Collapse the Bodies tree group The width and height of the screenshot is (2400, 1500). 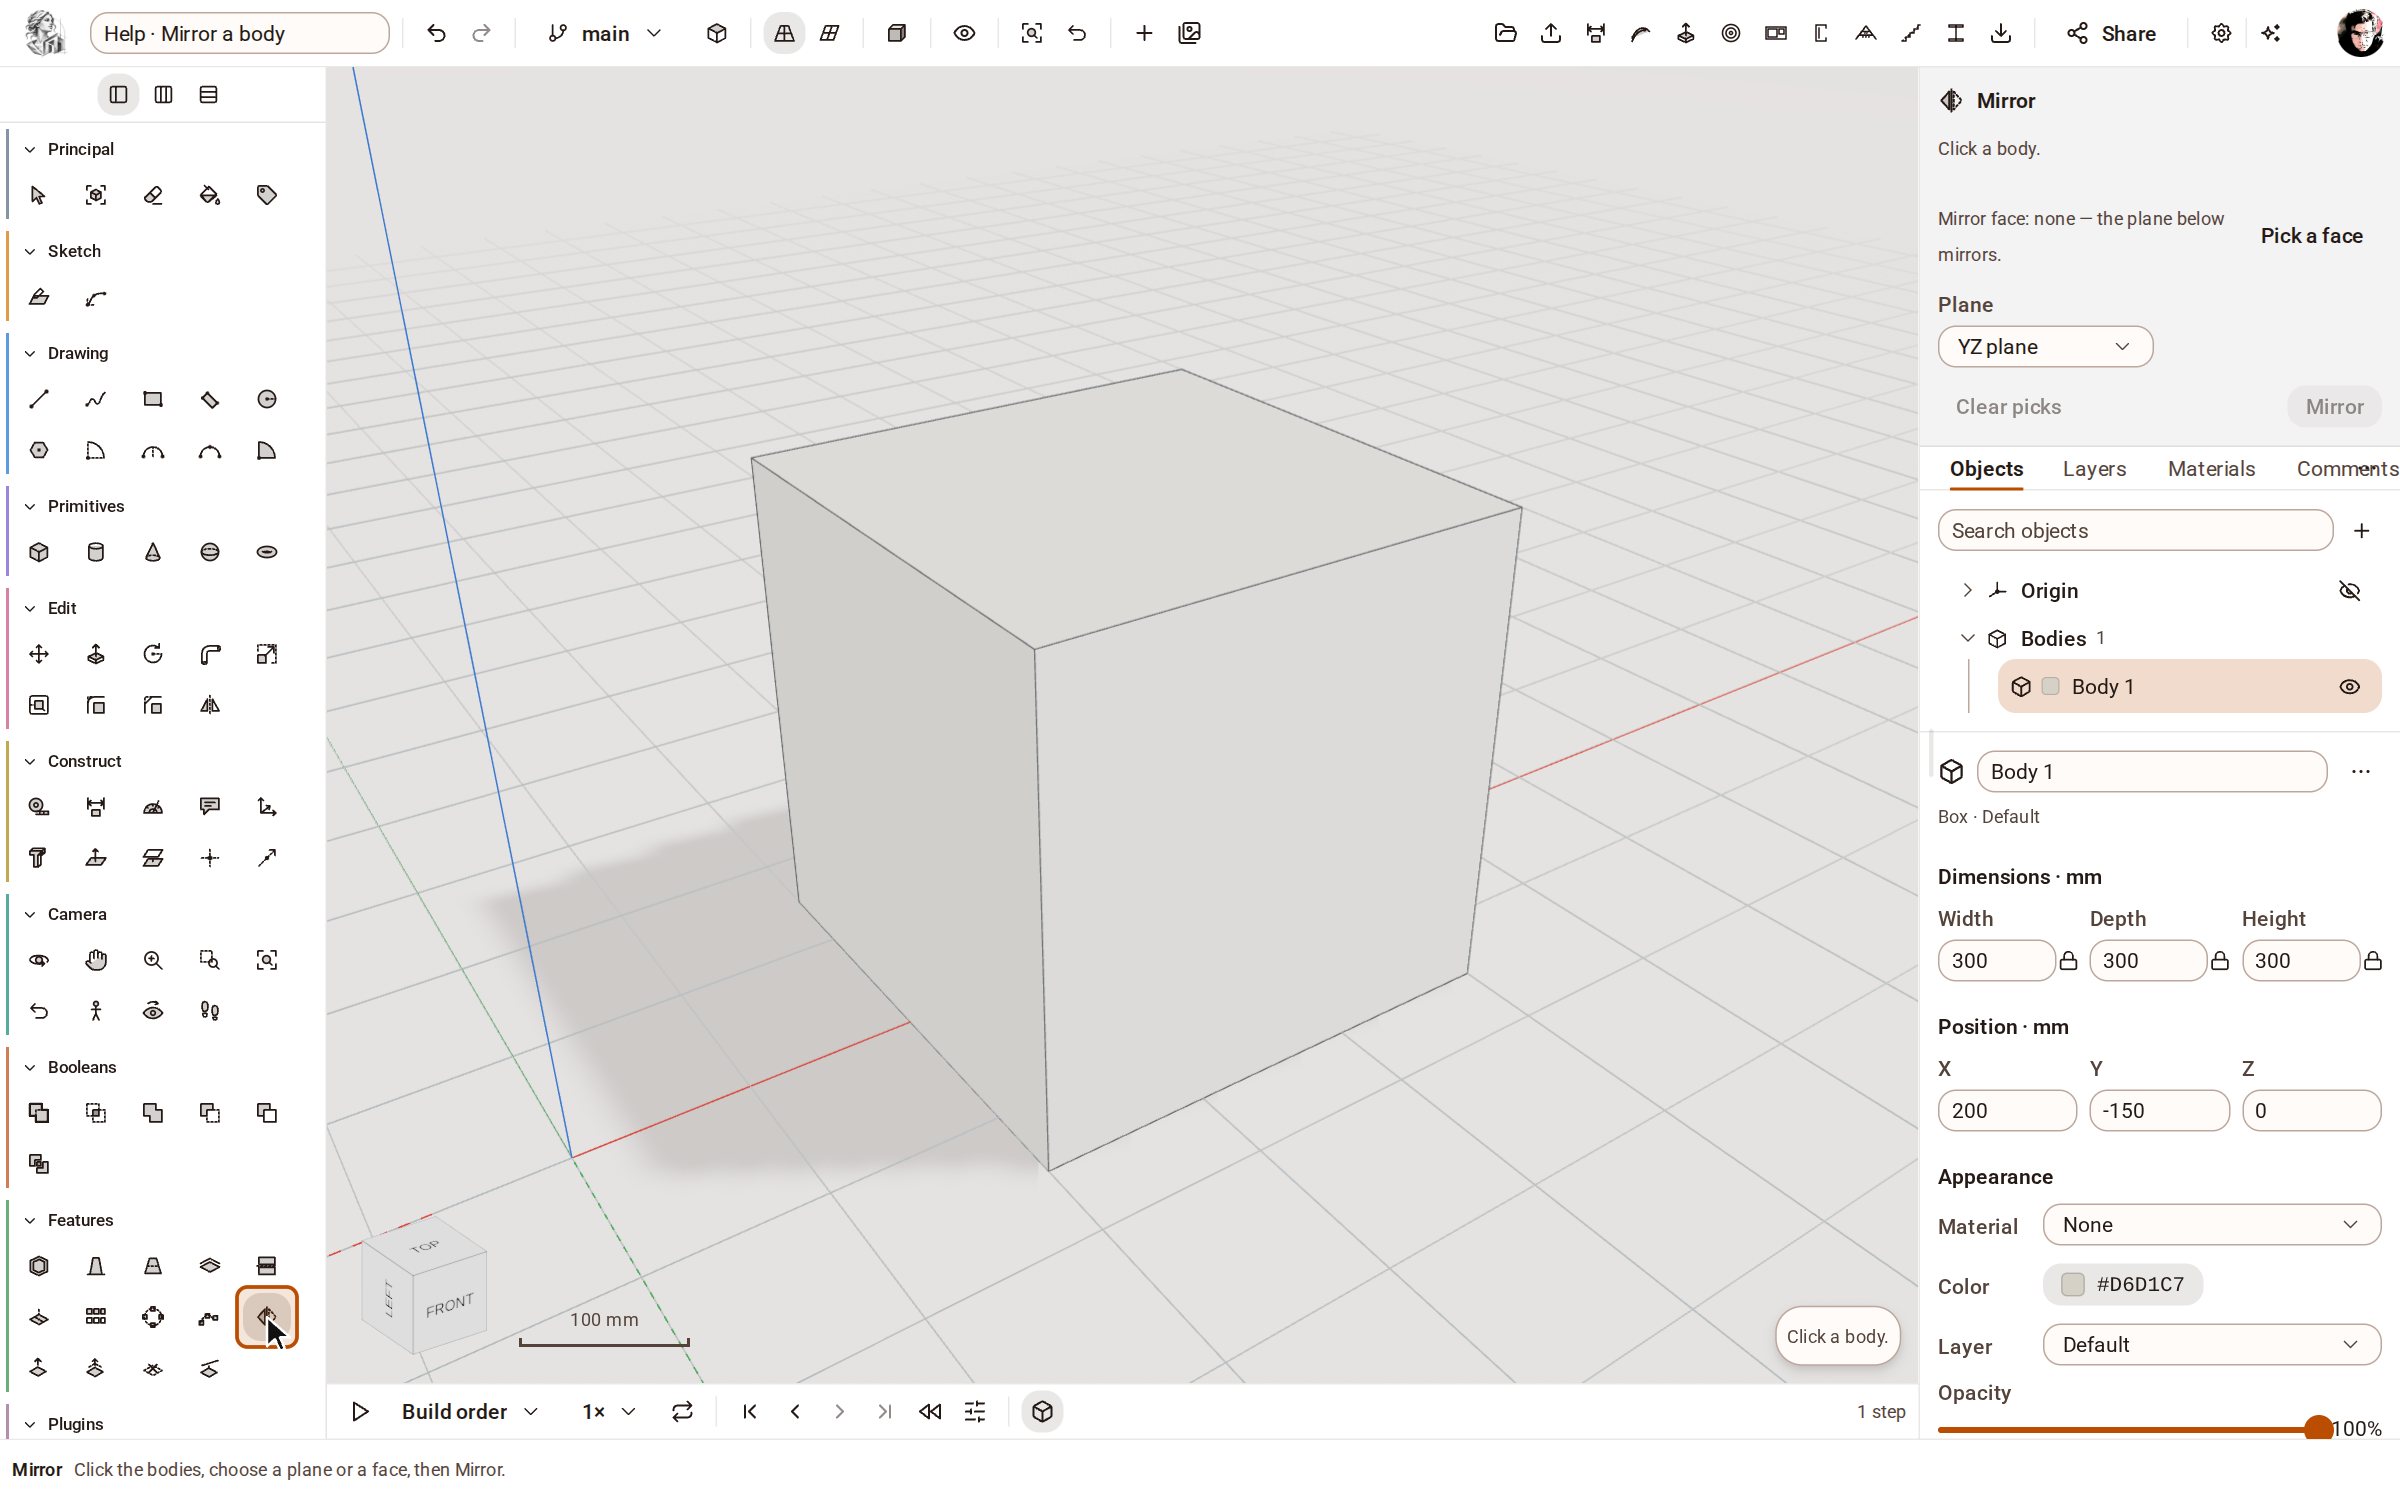coord(1967,638)
